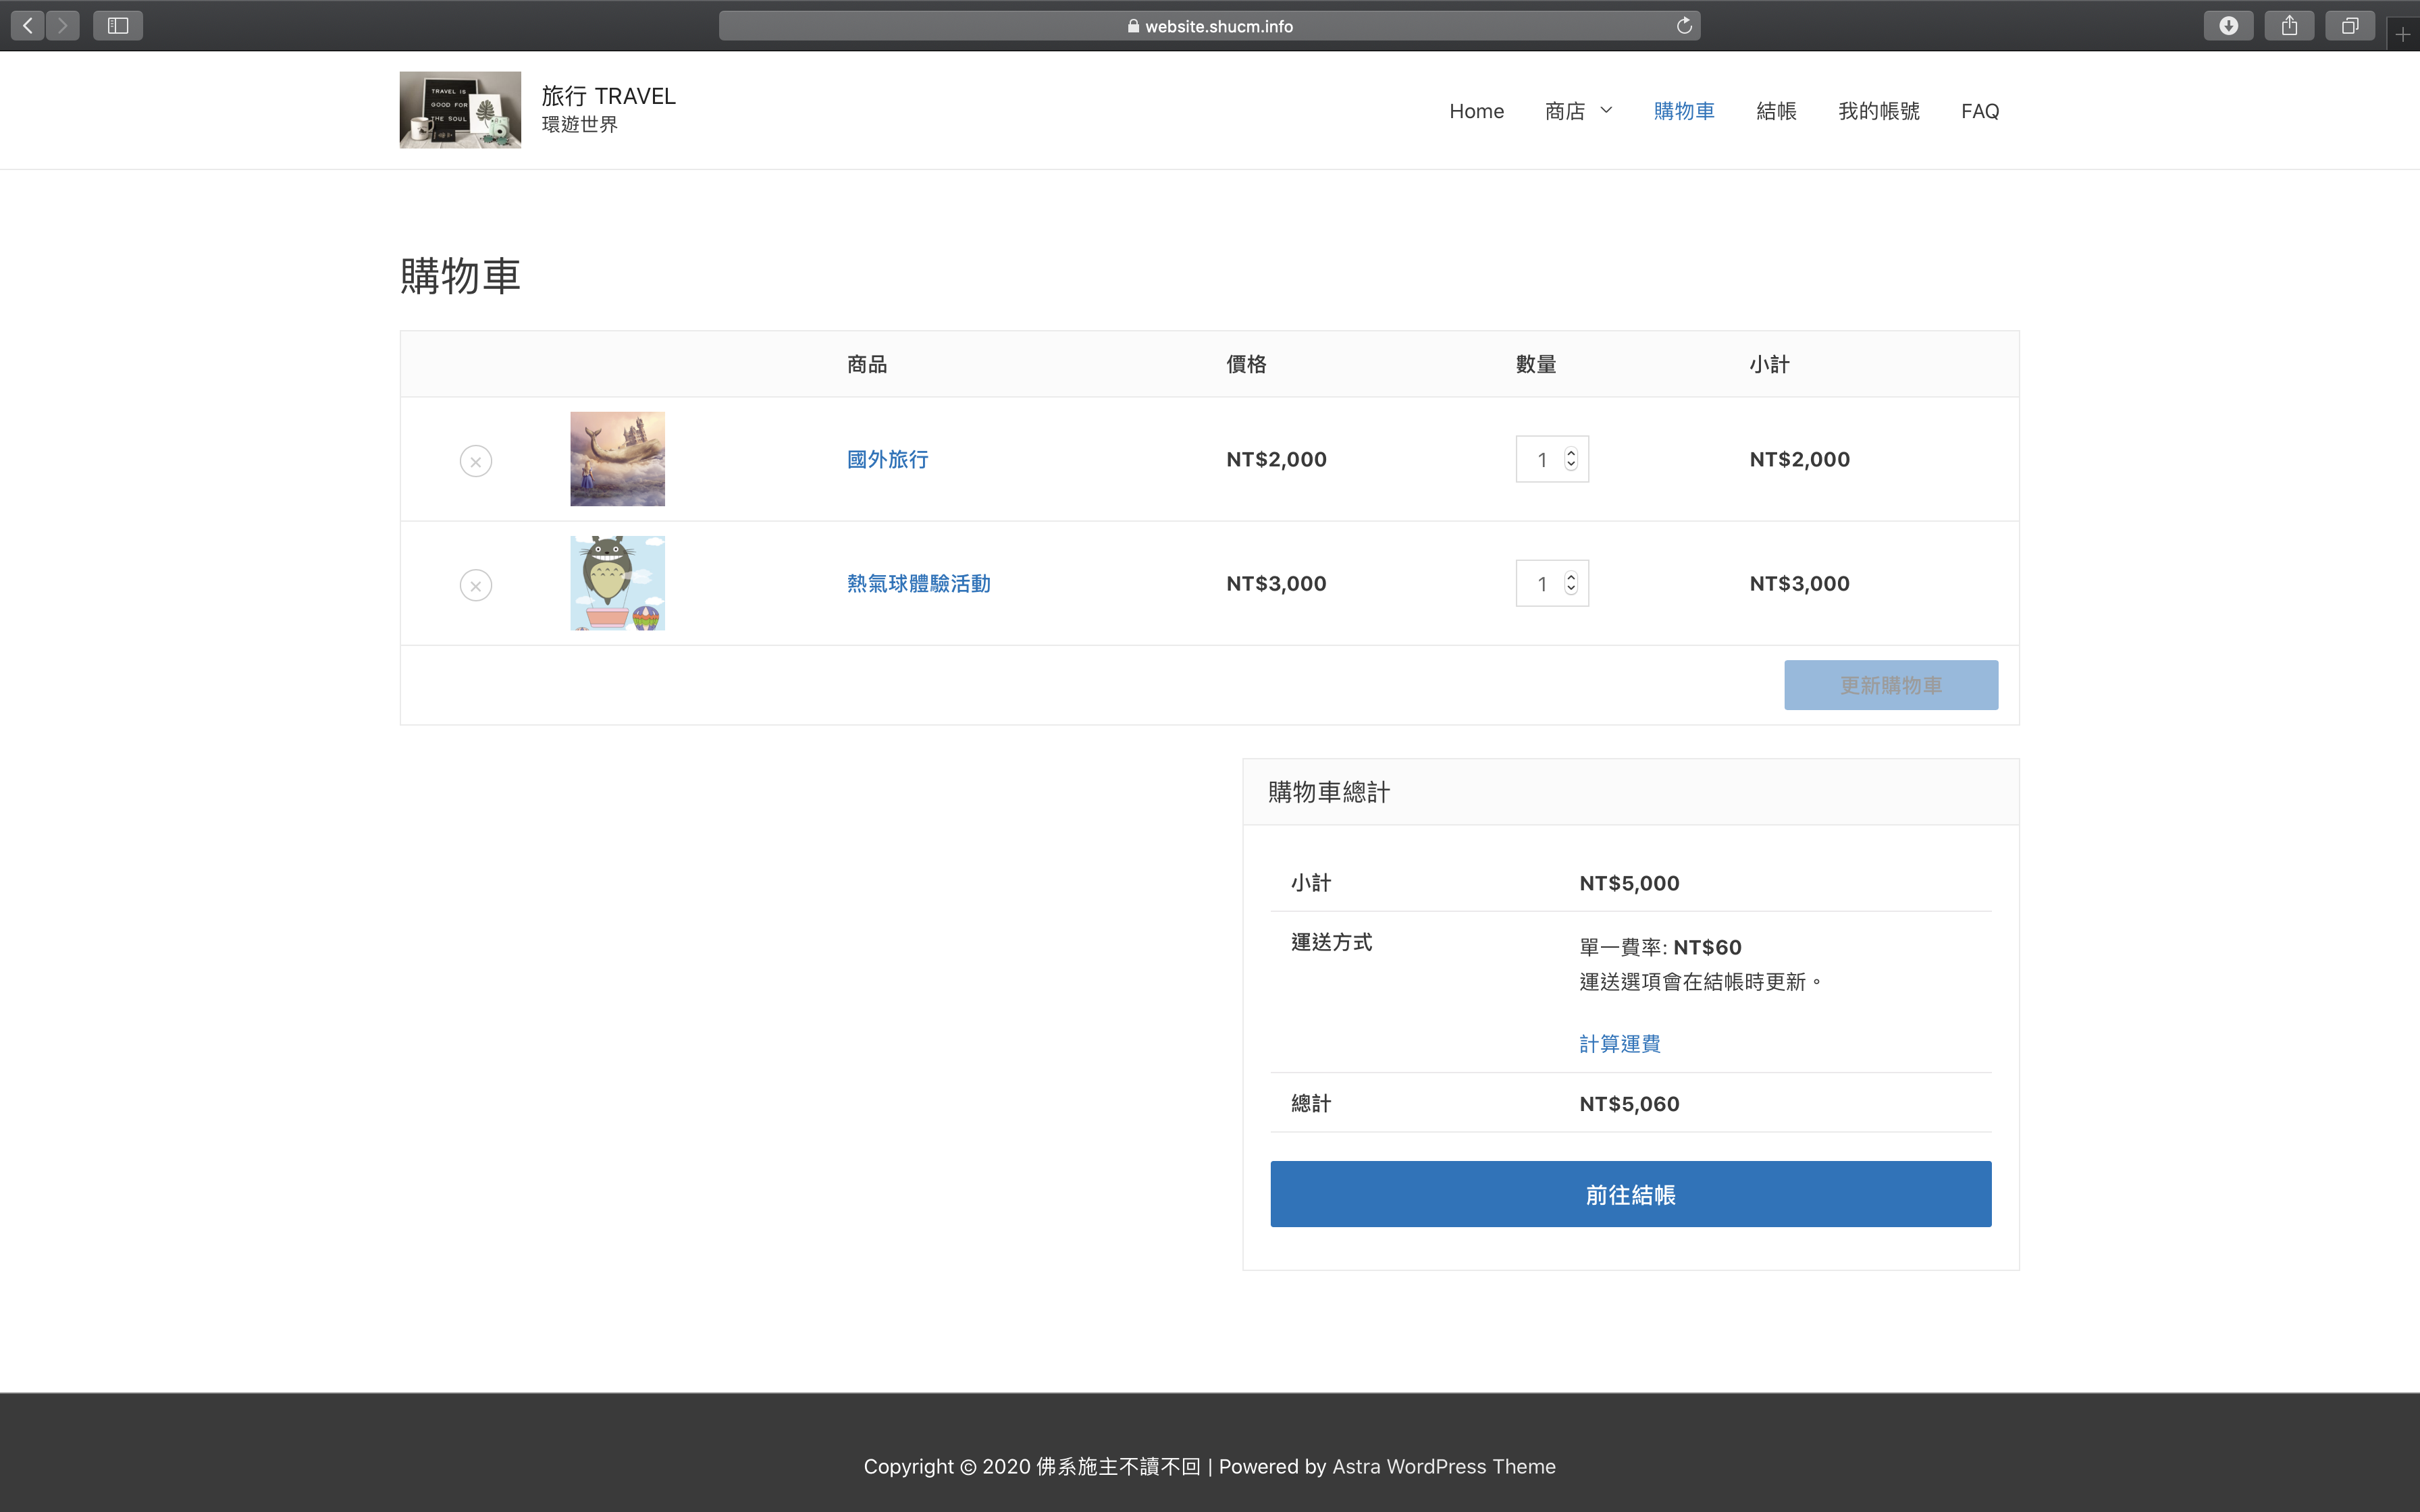Remove 國外旅行 from the cart
This screenshot has height=1512, width=2420.
[x=476, y=461]
